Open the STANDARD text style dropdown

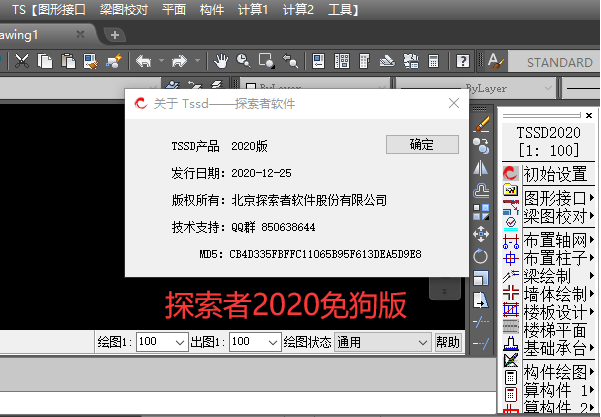click(554, 62)
